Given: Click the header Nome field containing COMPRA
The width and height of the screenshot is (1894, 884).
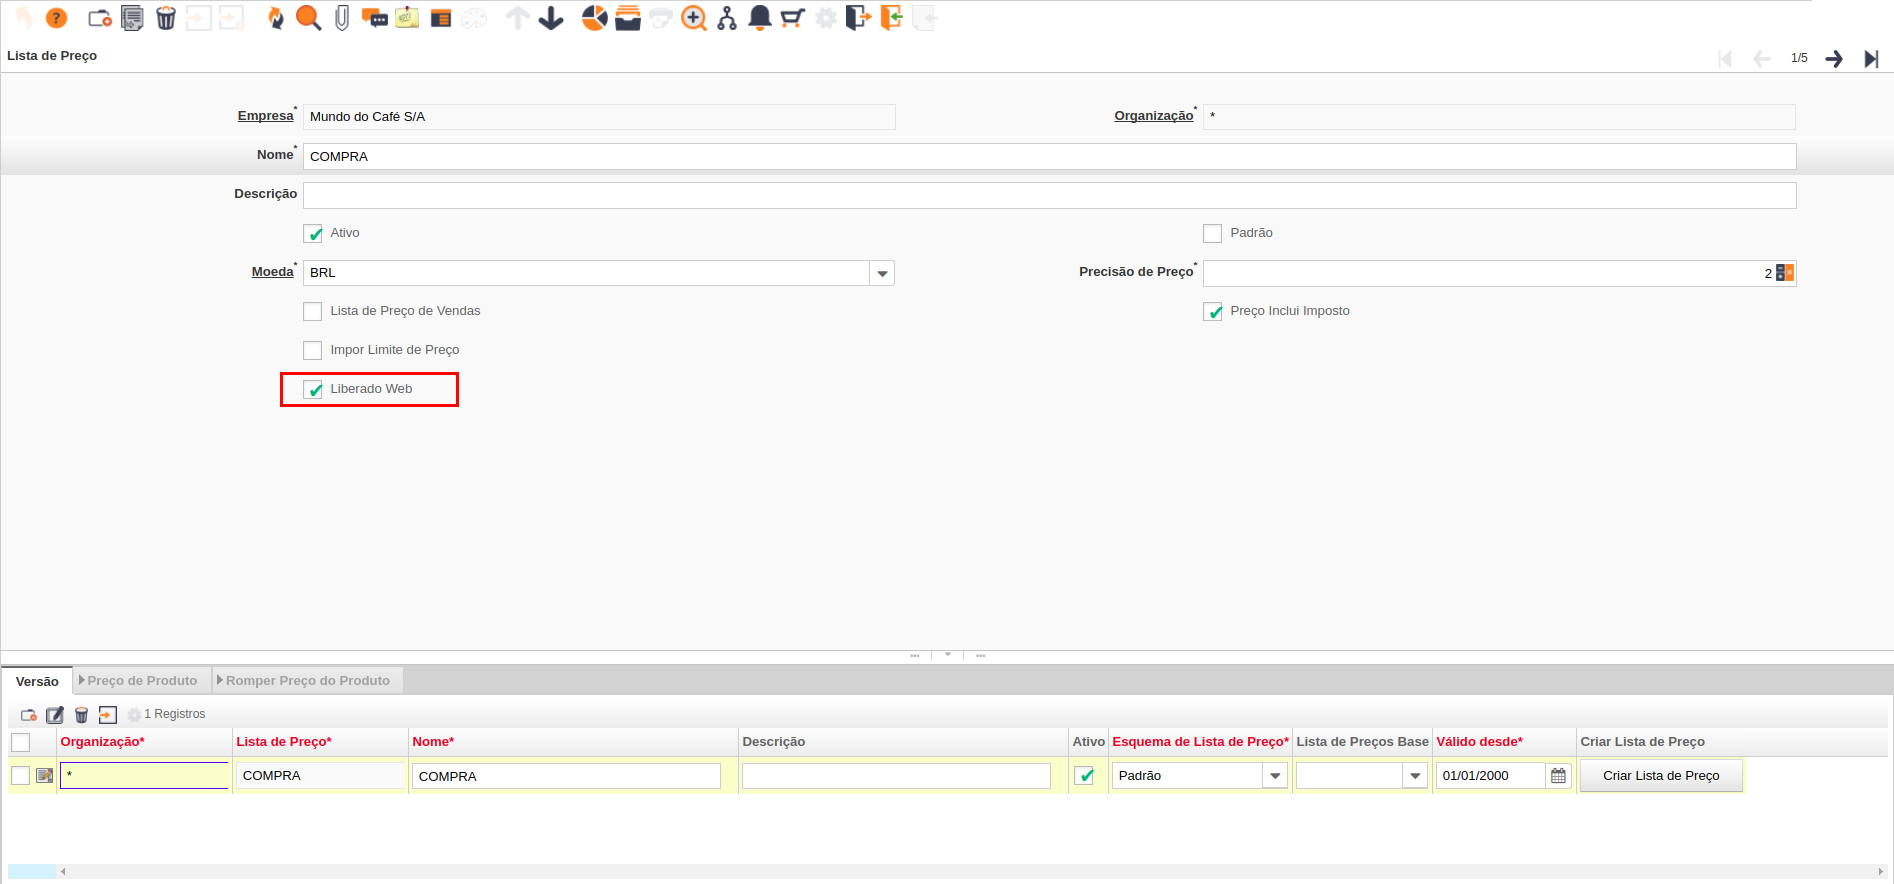Looking at the screenshot, I should [1049, 157].
